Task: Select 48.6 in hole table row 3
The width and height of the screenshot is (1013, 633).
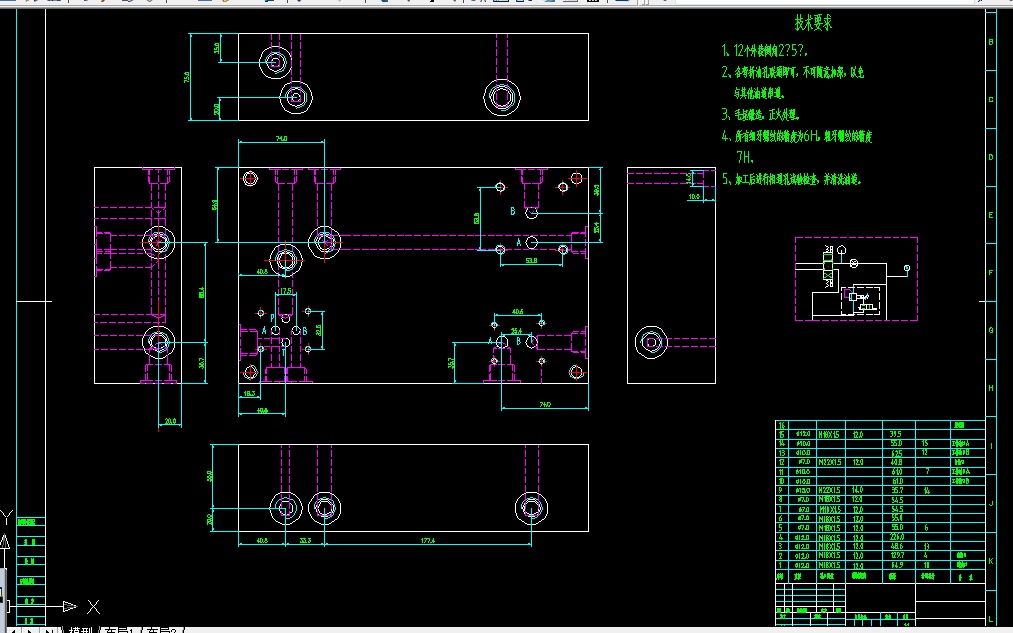Action: tap(896, 546)
